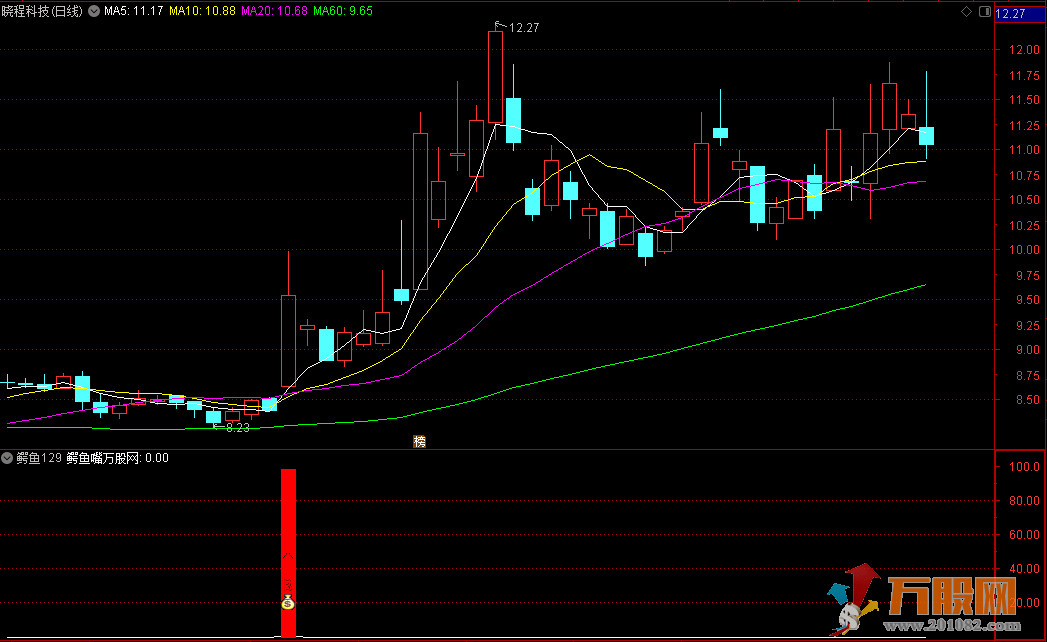Click the MA60: 9.65 label
1047x642 pixels.
(x=343, y=11)
